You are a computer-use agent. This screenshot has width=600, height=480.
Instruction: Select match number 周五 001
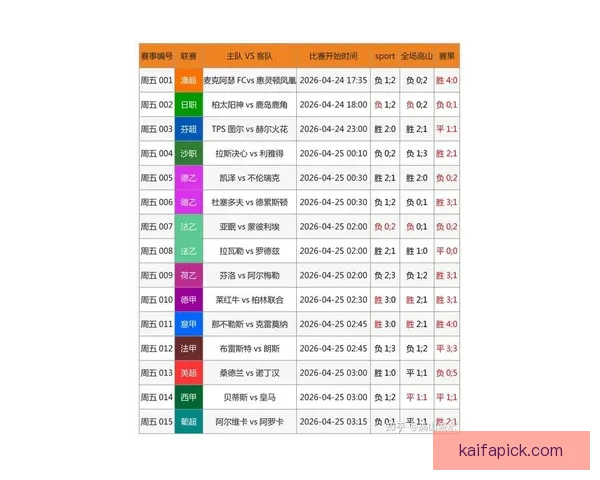(157, 80)
